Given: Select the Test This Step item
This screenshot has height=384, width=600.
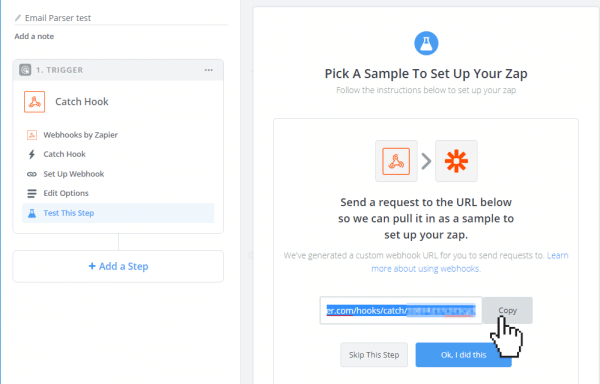Looking at the screenshot, I should click(x=118, y=213).
